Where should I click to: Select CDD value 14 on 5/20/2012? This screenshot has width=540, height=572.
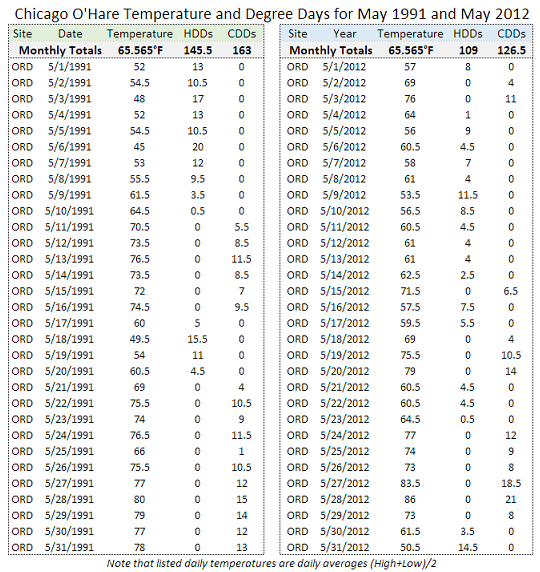(511, 371)
